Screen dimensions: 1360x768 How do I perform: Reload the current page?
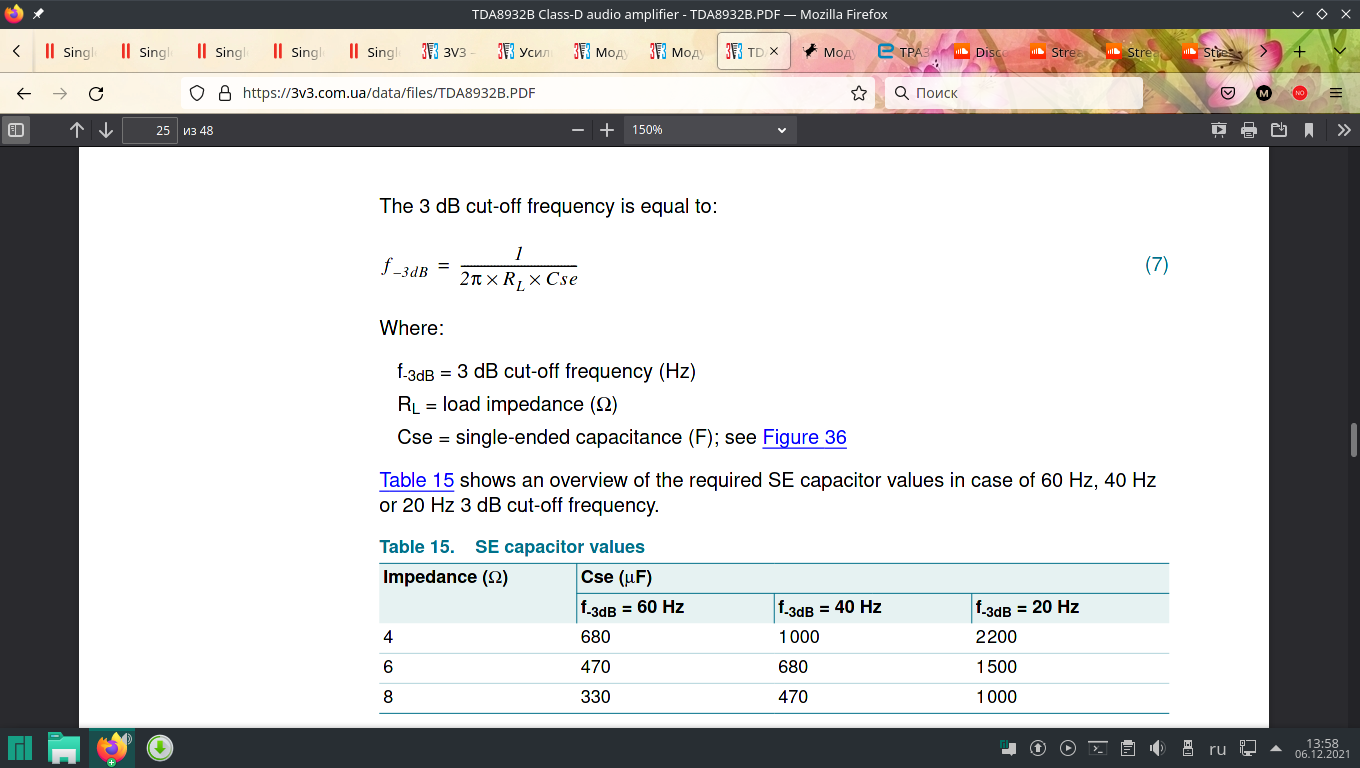pos(96,93)
